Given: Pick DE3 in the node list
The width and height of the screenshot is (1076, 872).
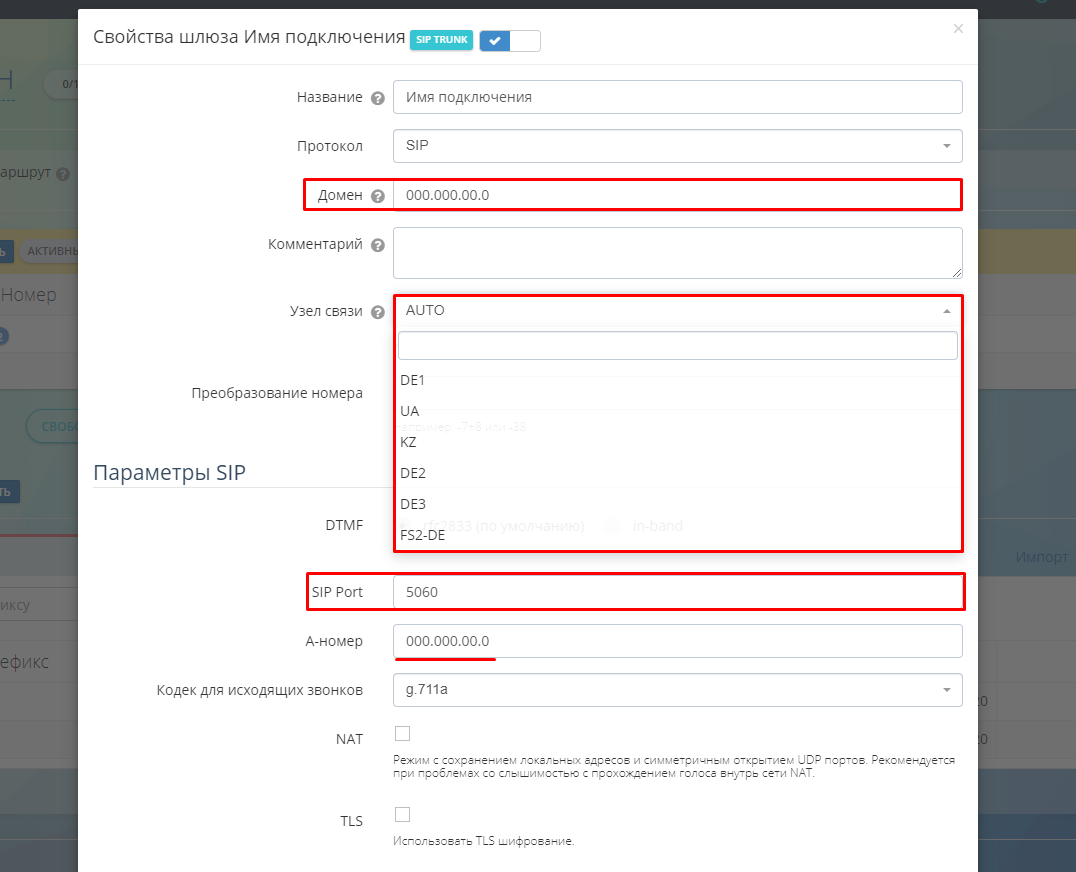Looking at the screenshot, I should [413, 504].
